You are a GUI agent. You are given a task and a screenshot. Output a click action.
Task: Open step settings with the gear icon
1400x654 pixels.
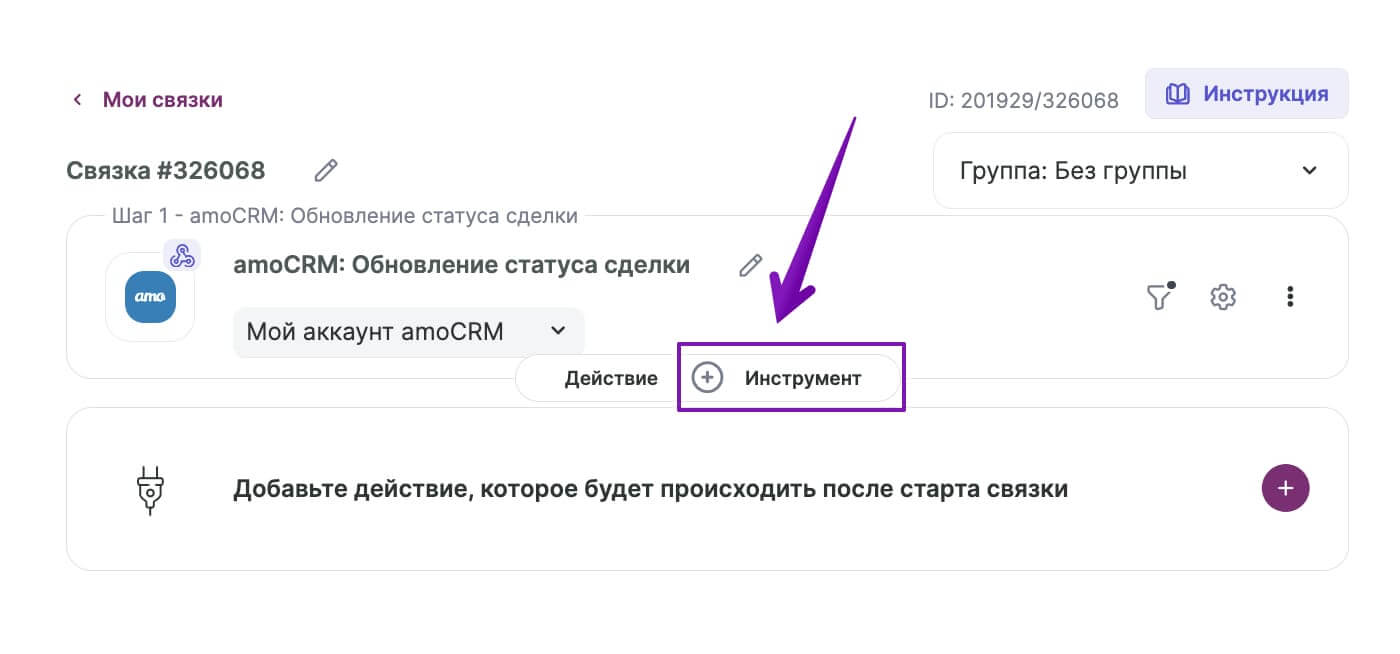pyautogui.click(x=1223, y=297)
